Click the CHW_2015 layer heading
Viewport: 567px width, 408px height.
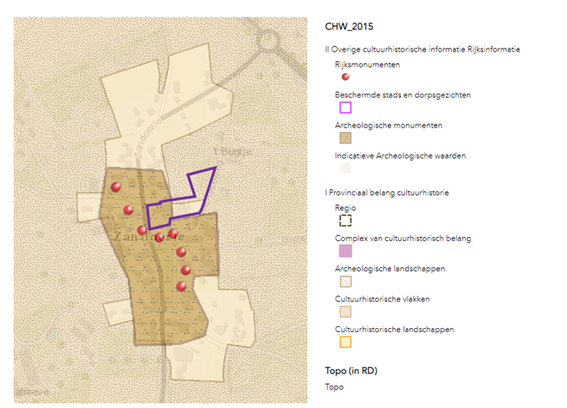coord(349,26)
